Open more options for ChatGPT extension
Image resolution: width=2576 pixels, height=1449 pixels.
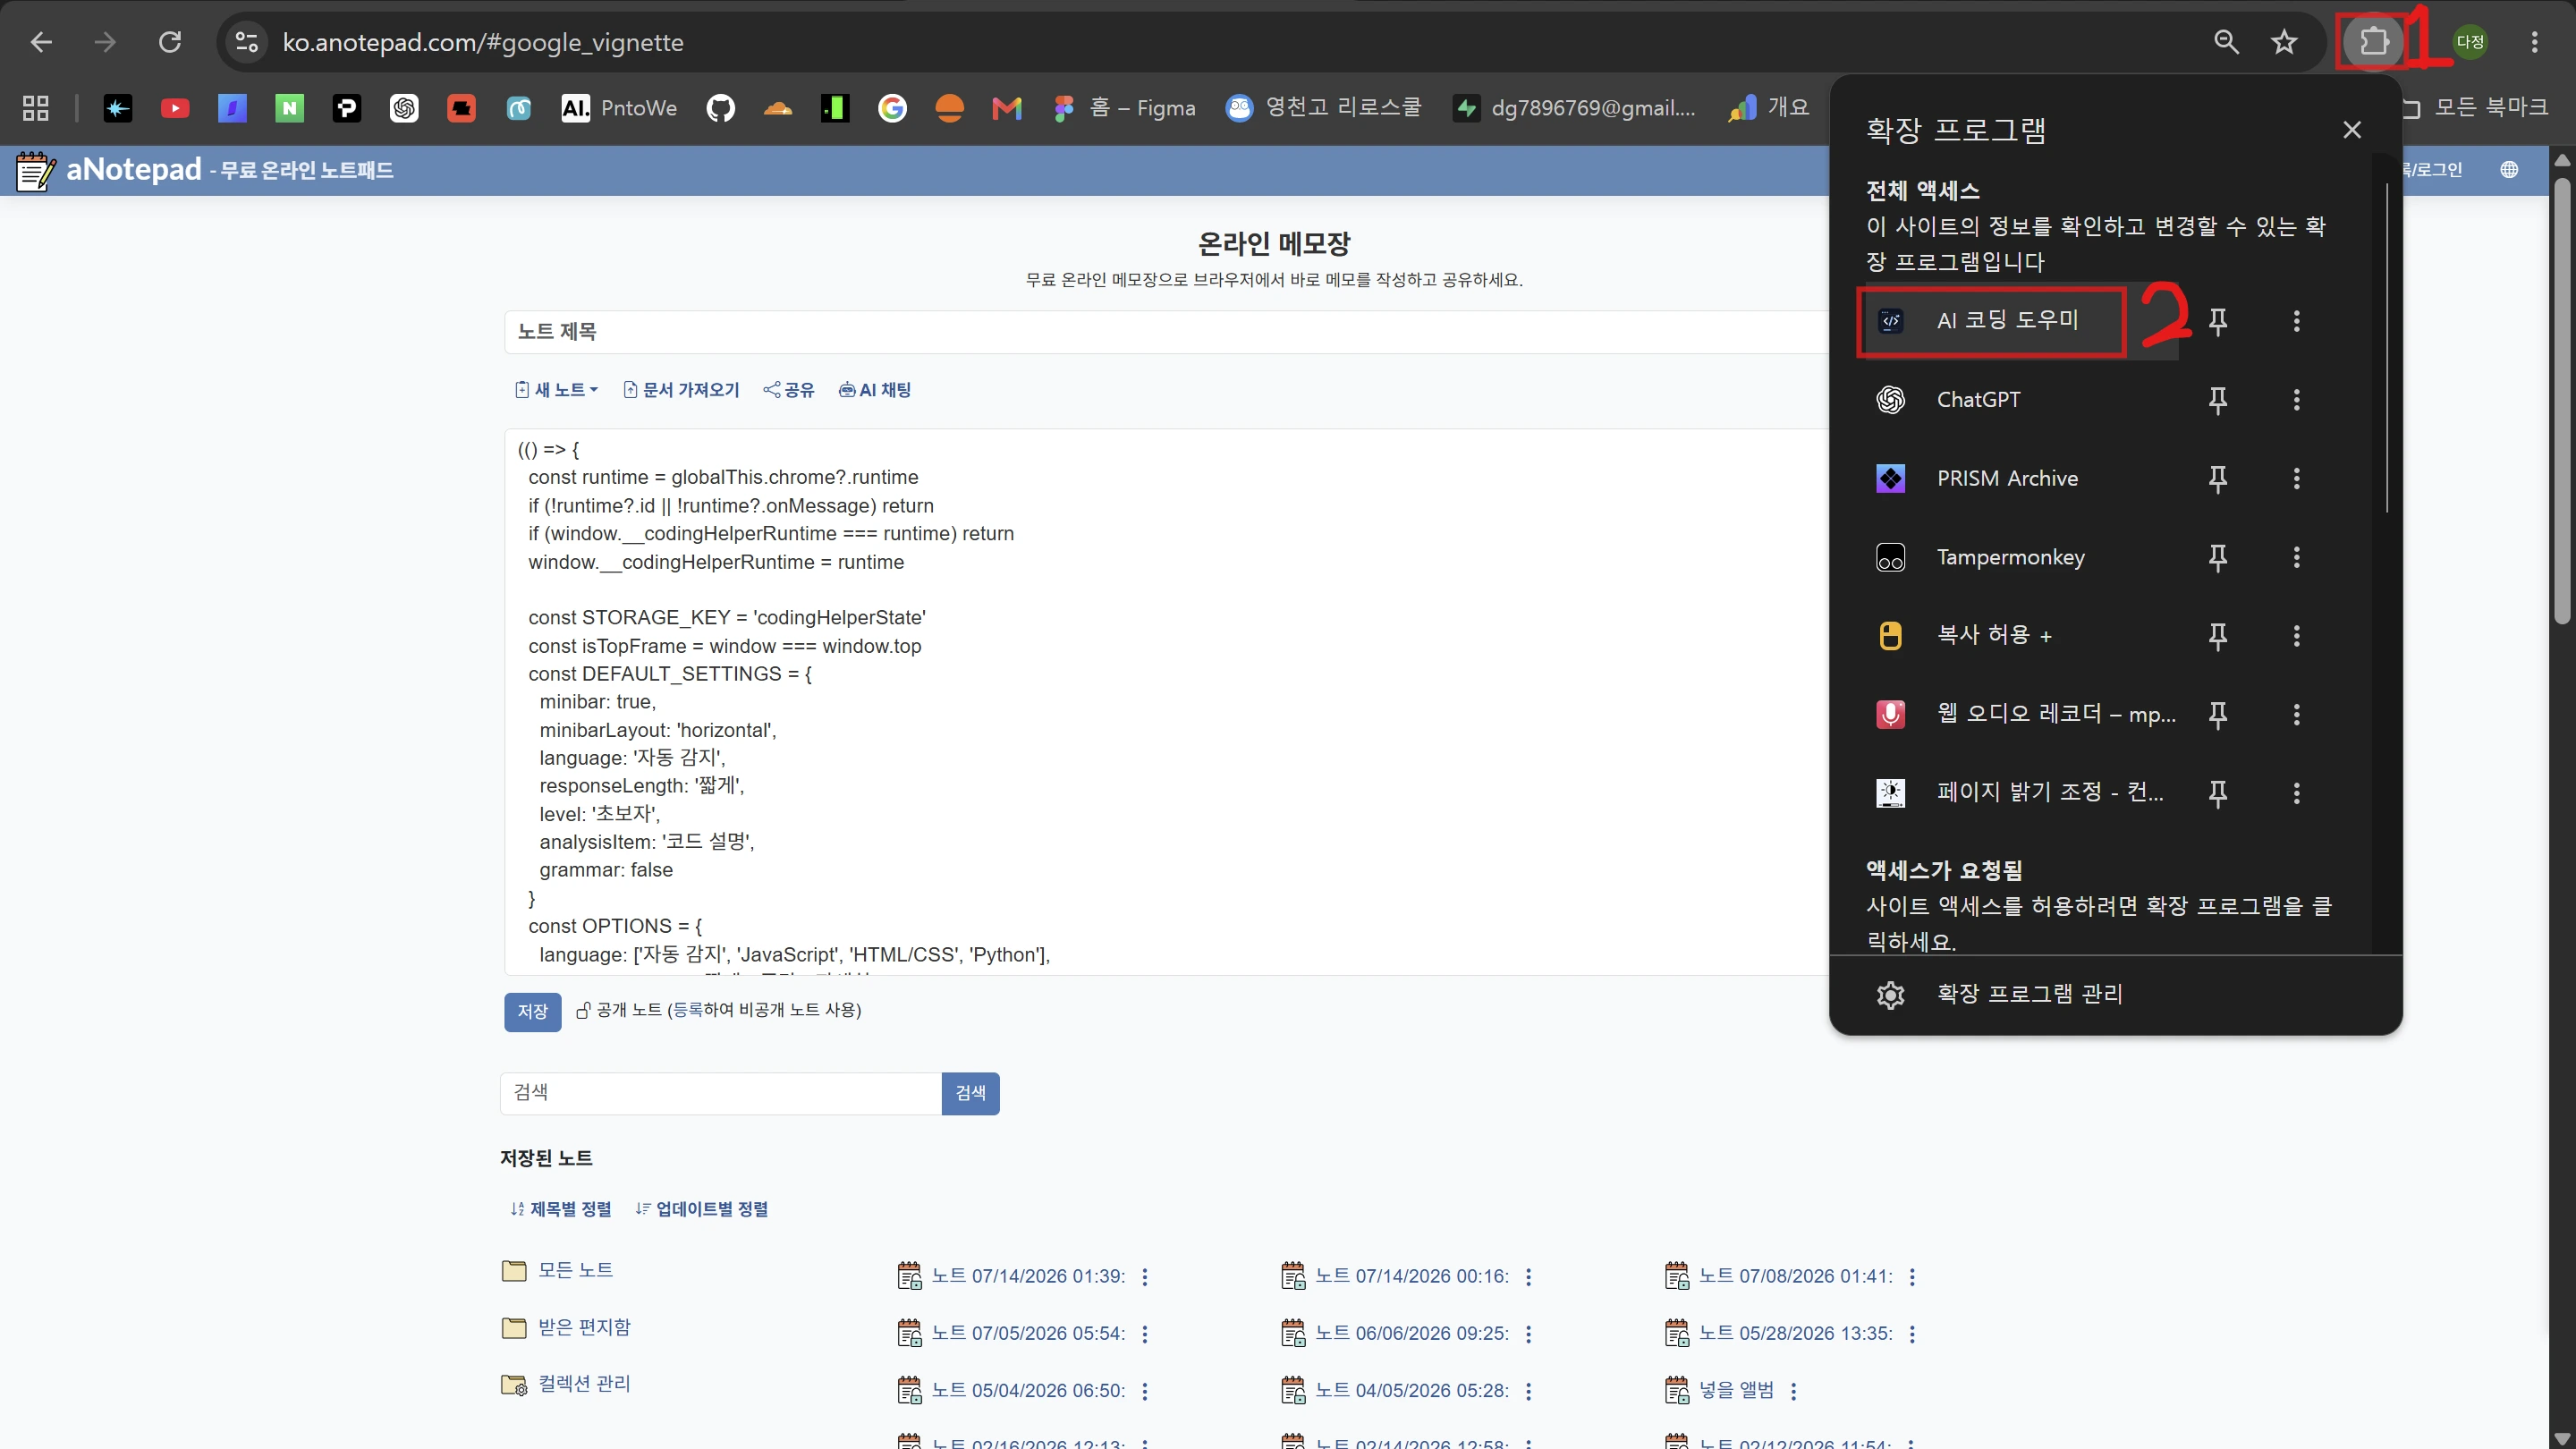(2296, 400)
